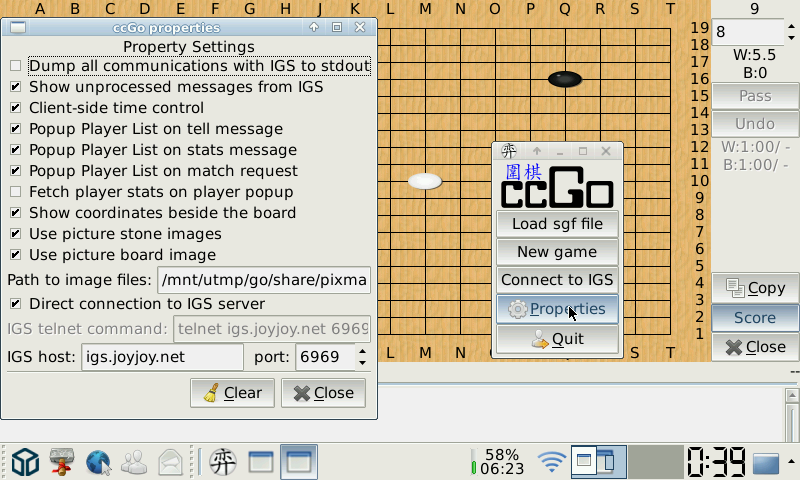Click the Undo button
Image resolution: width=800 pixels, height=480 pixels.
click(x=755, y=123)
